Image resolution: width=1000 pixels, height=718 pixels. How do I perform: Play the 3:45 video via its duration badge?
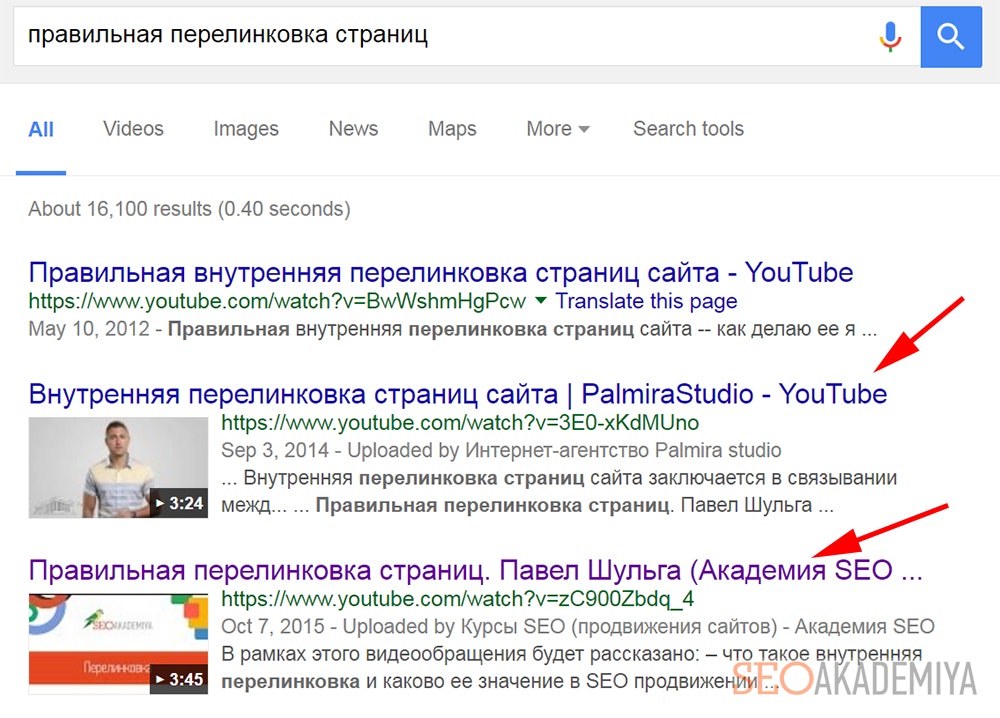(178, 681)
